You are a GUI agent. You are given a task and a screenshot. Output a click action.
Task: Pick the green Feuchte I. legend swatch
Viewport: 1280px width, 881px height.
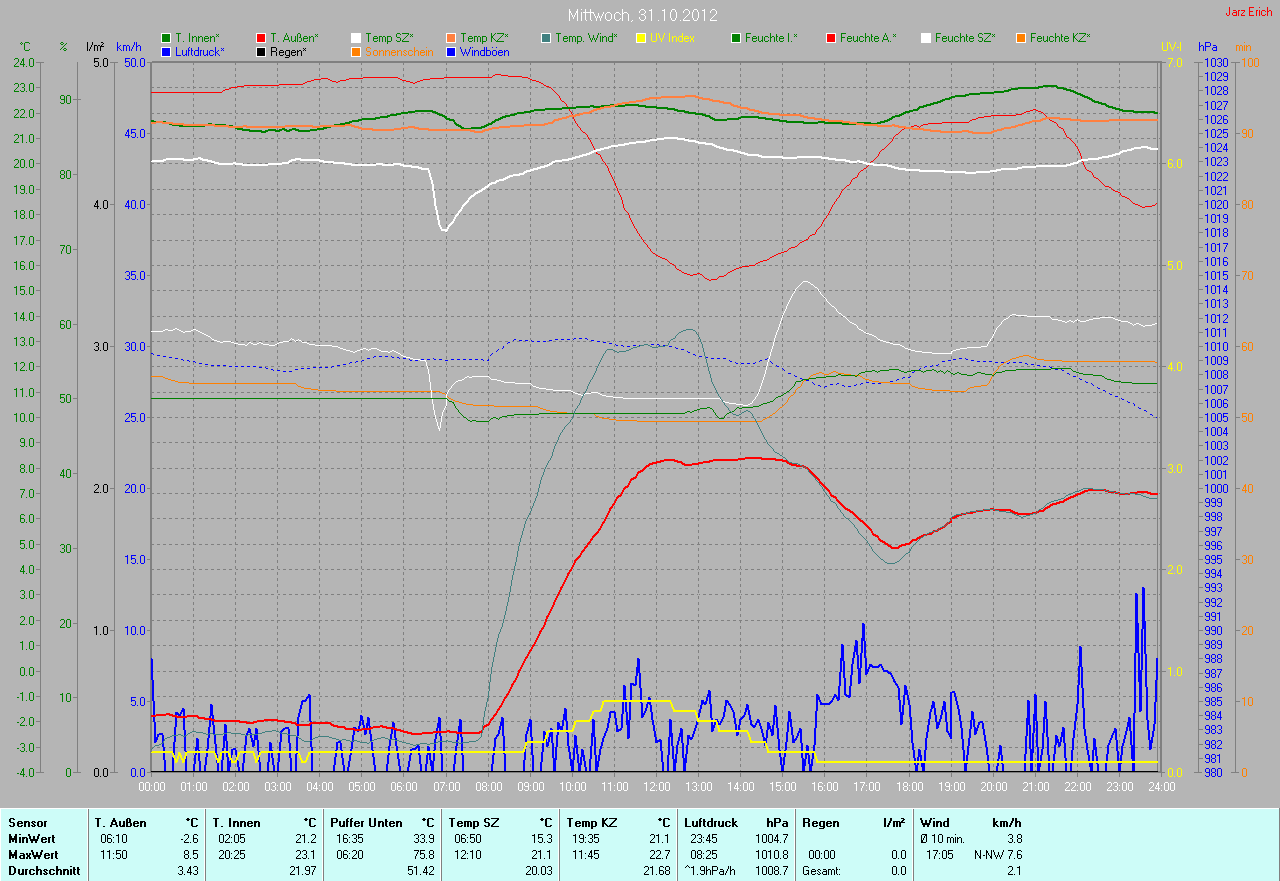pyautogui.click(x=736, y=38)
